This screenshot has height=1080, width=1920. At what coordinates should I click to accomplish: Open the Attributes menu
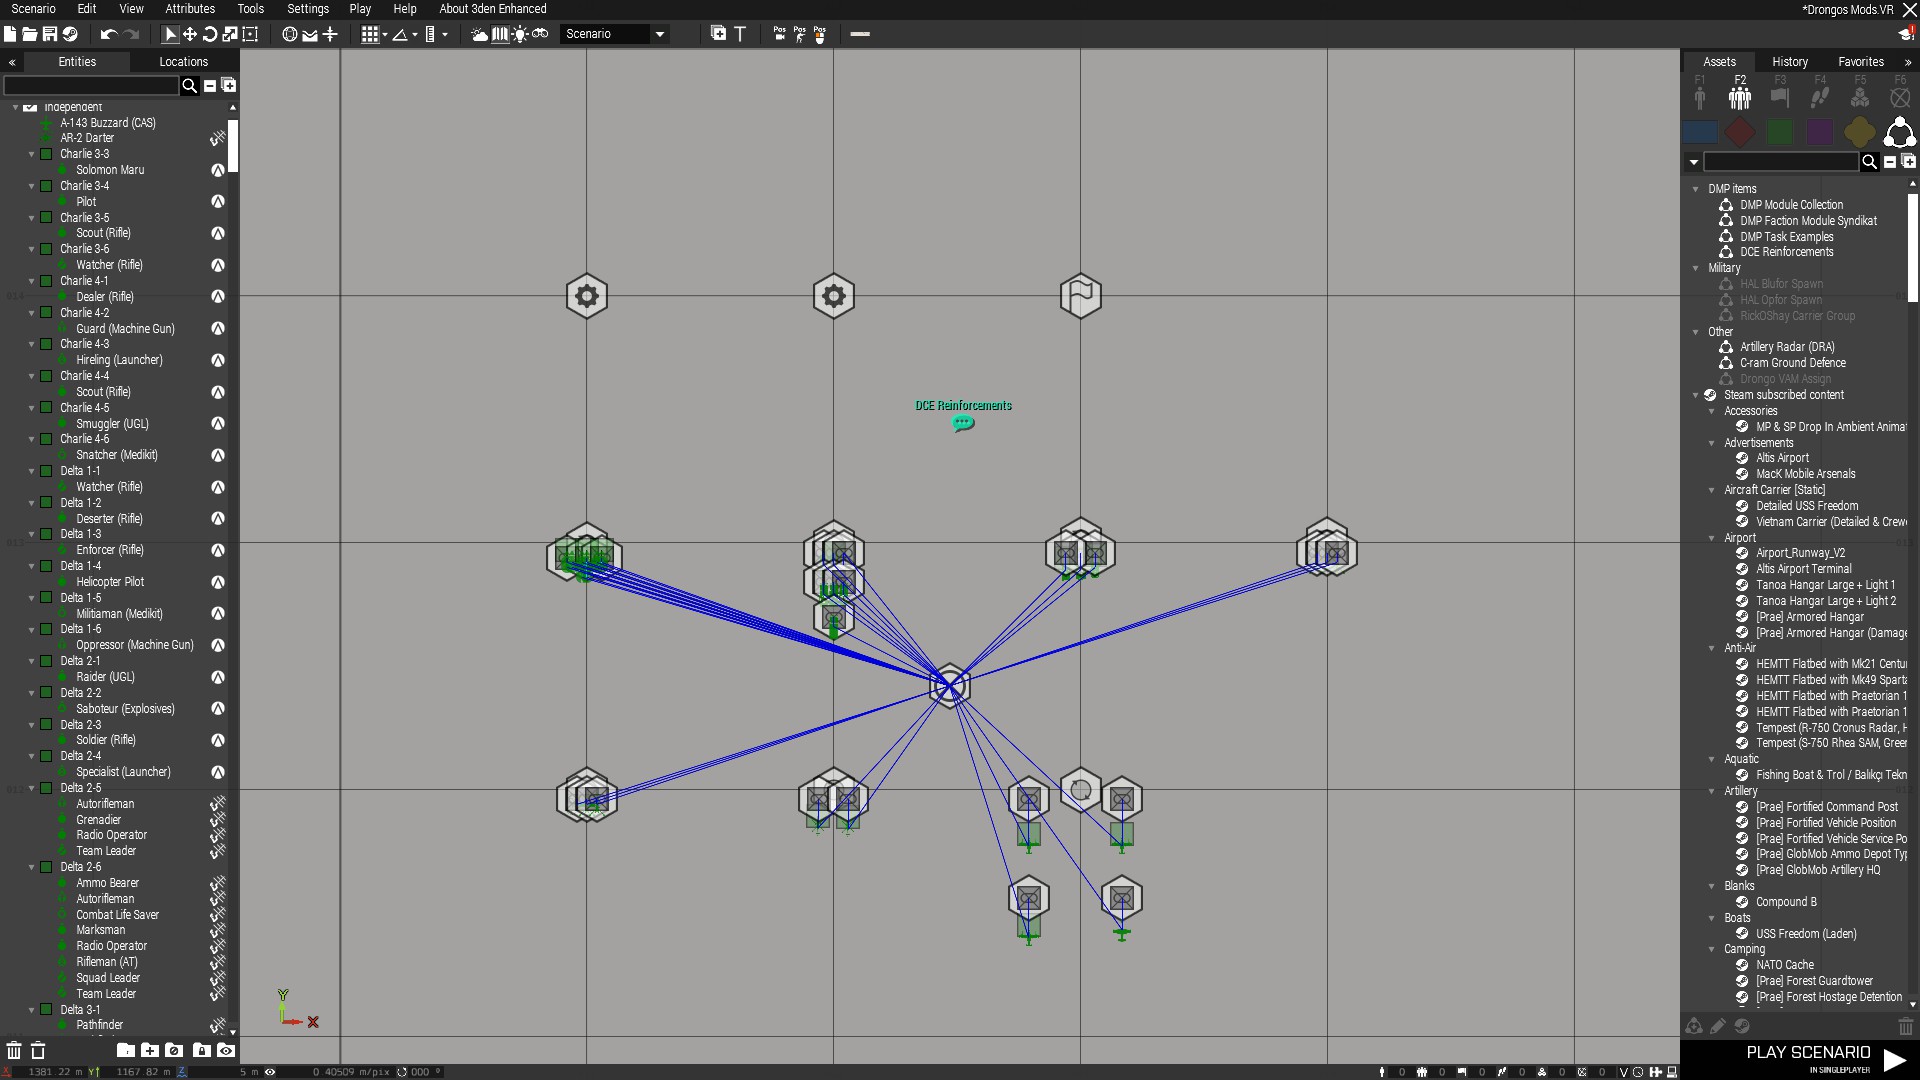coord(190,9)
